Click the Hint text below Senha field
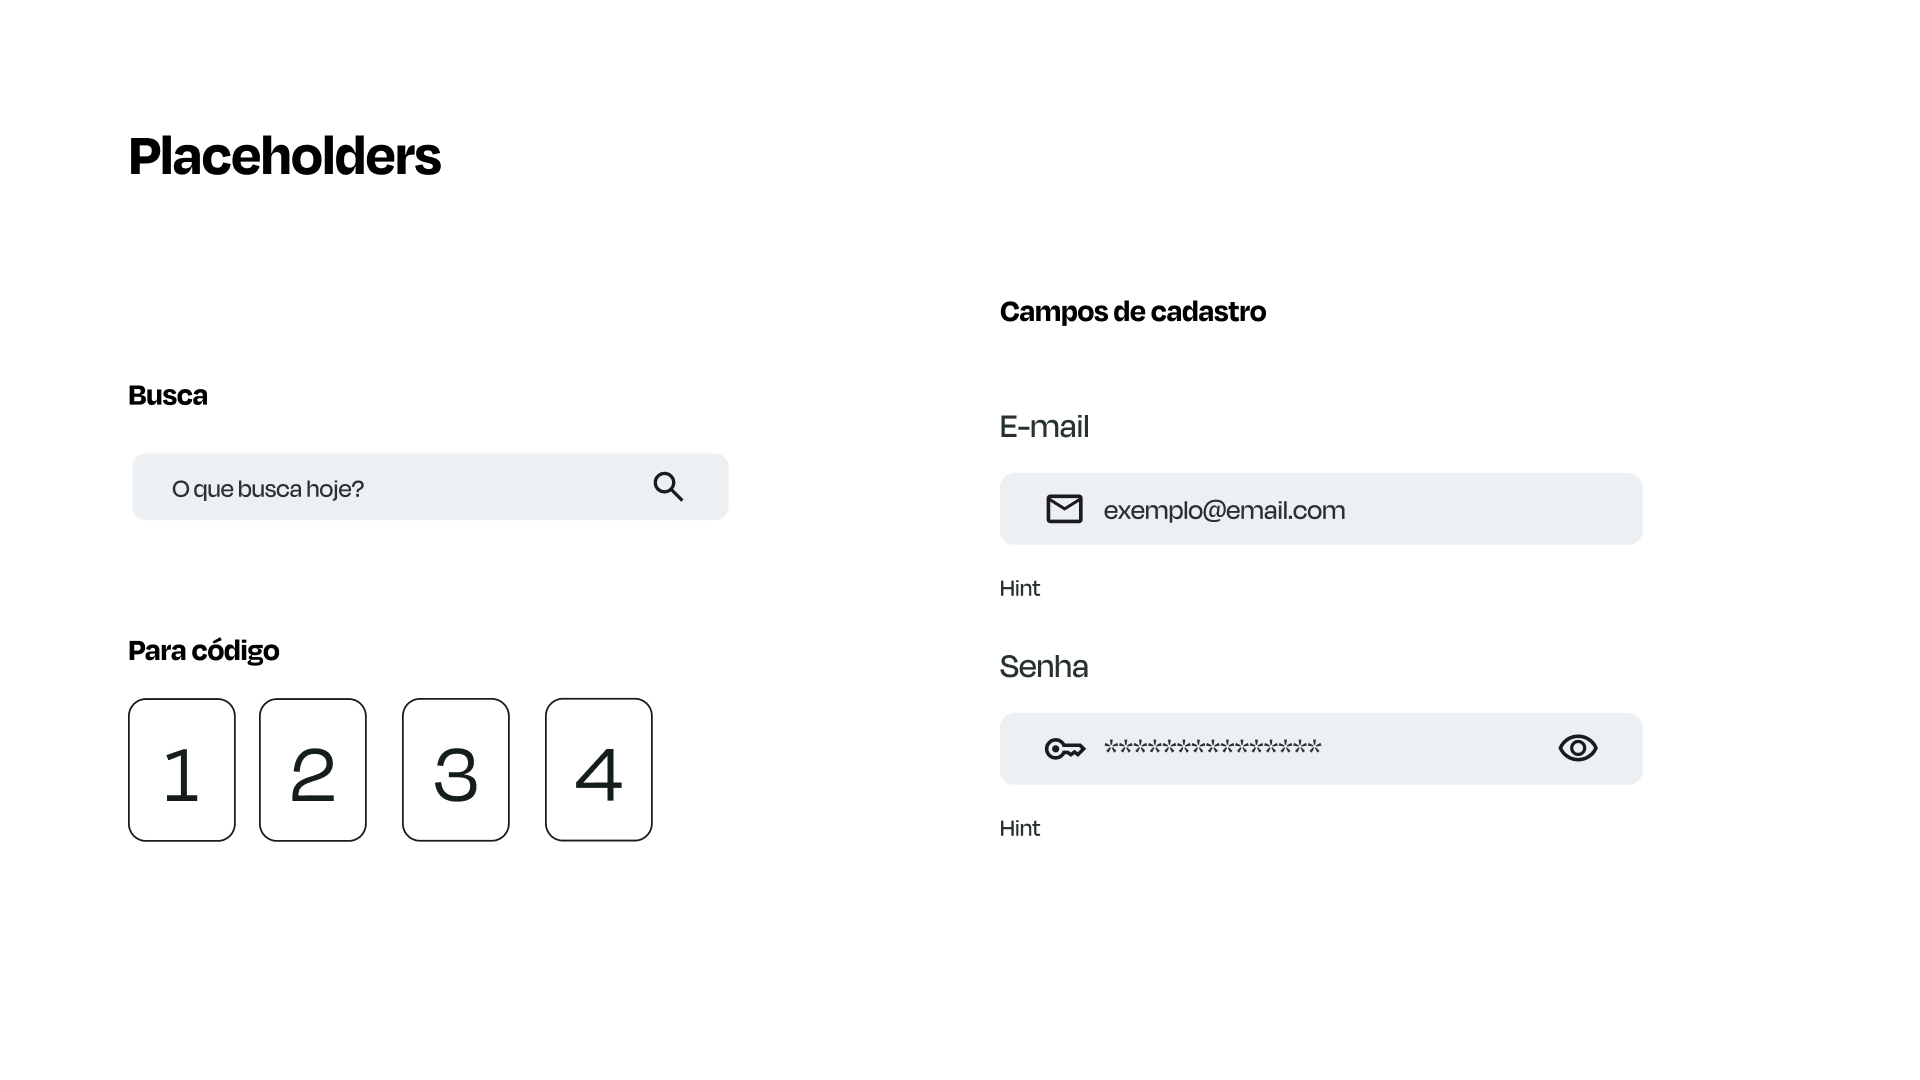The width and height of the screenshot is (1920, 1080). [1019, 828]
